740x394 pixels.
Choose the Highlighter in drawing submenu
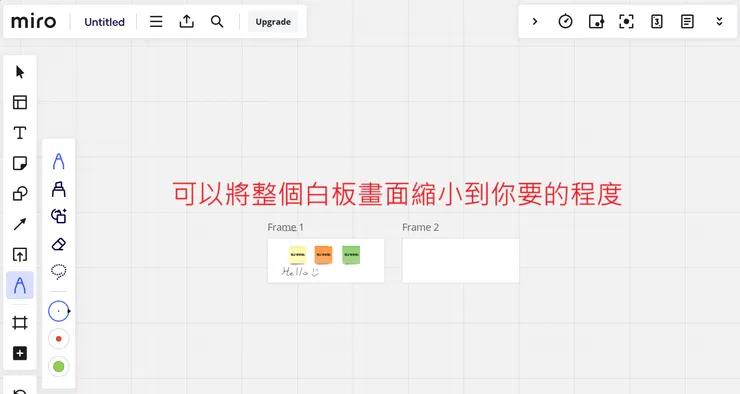pyautogui.click(x=59, y=189)
